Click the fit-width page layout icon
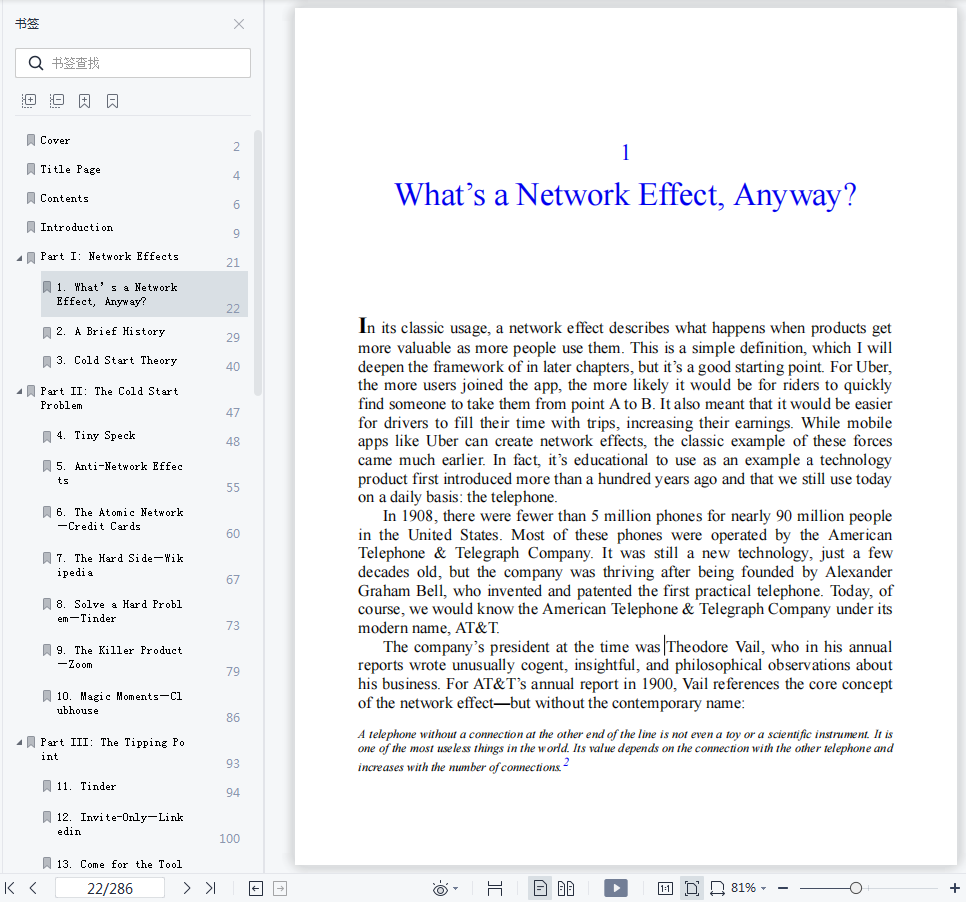Image resolution: width=966 pixels, height=902 pixels. click(x=495, y=888)
